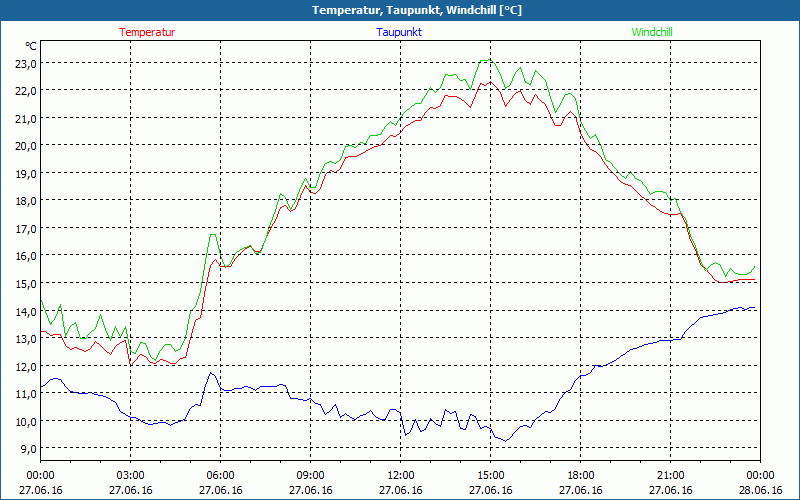The width and height of the screenshot is (800, 500).
Task: Click the chart title Temperatur, Taupunkt, Windchill
Action: 417,10
